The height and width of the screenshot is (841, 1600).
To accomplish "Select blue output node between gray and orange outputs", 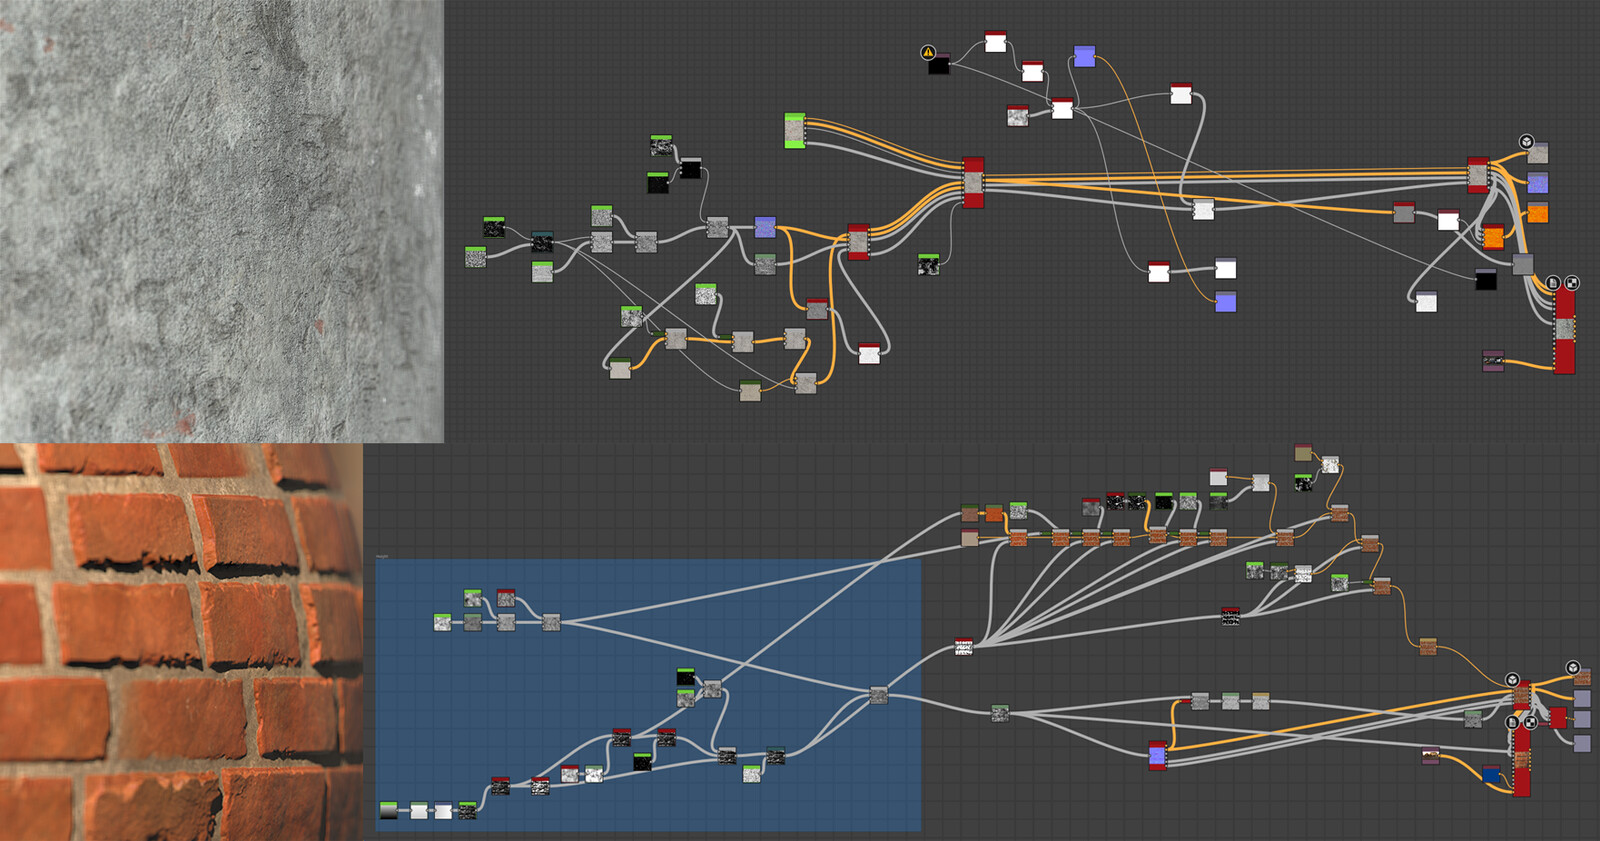I will point(1538,182).
